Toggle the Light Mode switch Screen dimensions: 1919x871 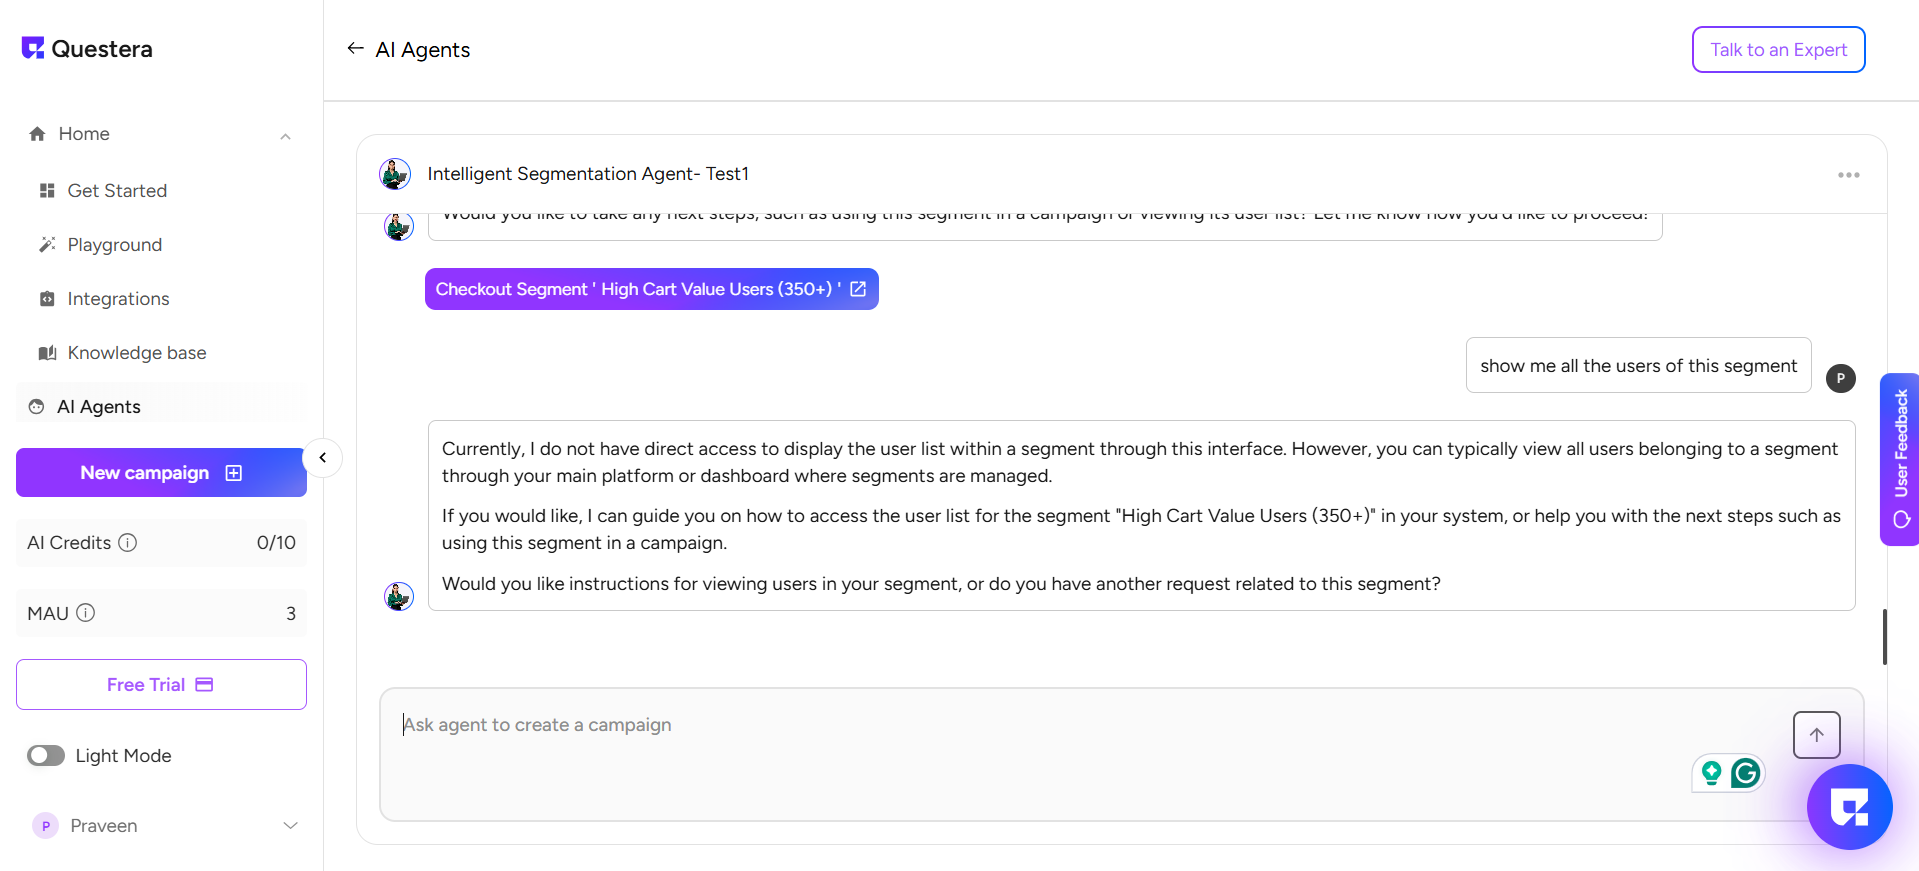pyautogui.click(x=46, y=756)
